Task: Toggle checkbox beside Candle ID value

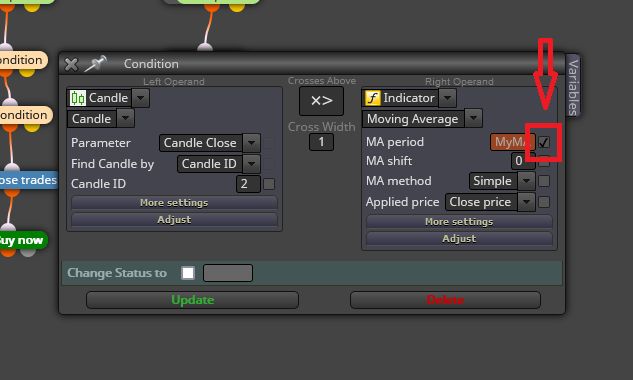Action: [x=269, y=184]
